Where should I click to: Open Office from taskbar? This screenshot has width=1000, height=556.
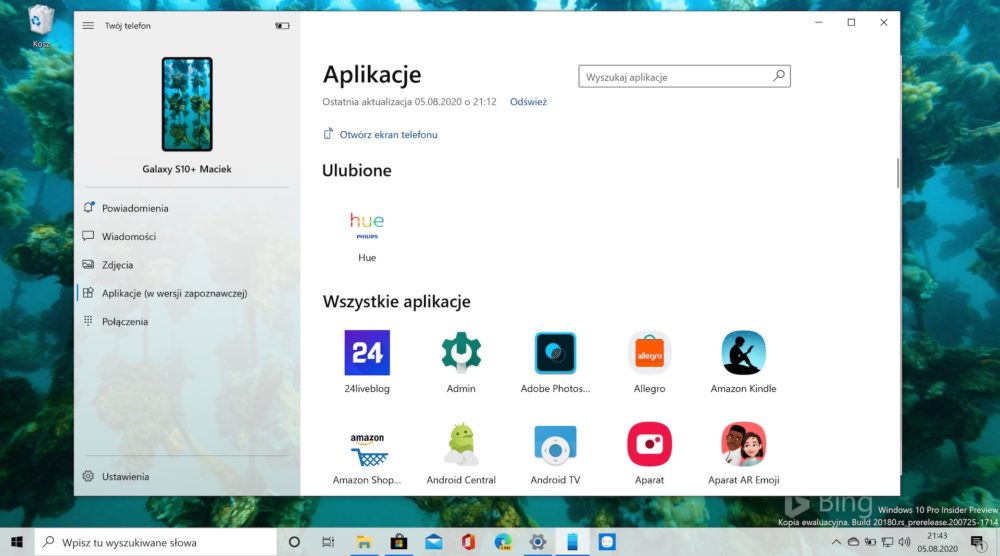point(468,542)
